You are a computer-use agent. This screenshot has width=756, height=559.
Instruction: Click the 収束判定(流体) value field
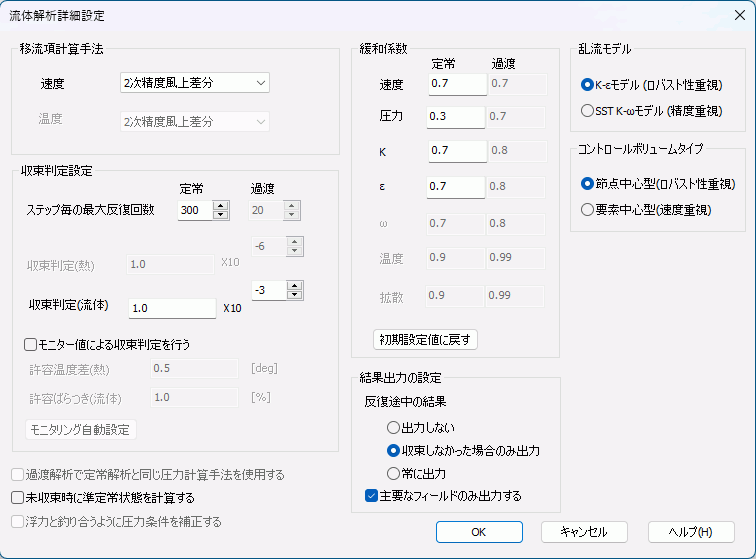tap(171, 308)
